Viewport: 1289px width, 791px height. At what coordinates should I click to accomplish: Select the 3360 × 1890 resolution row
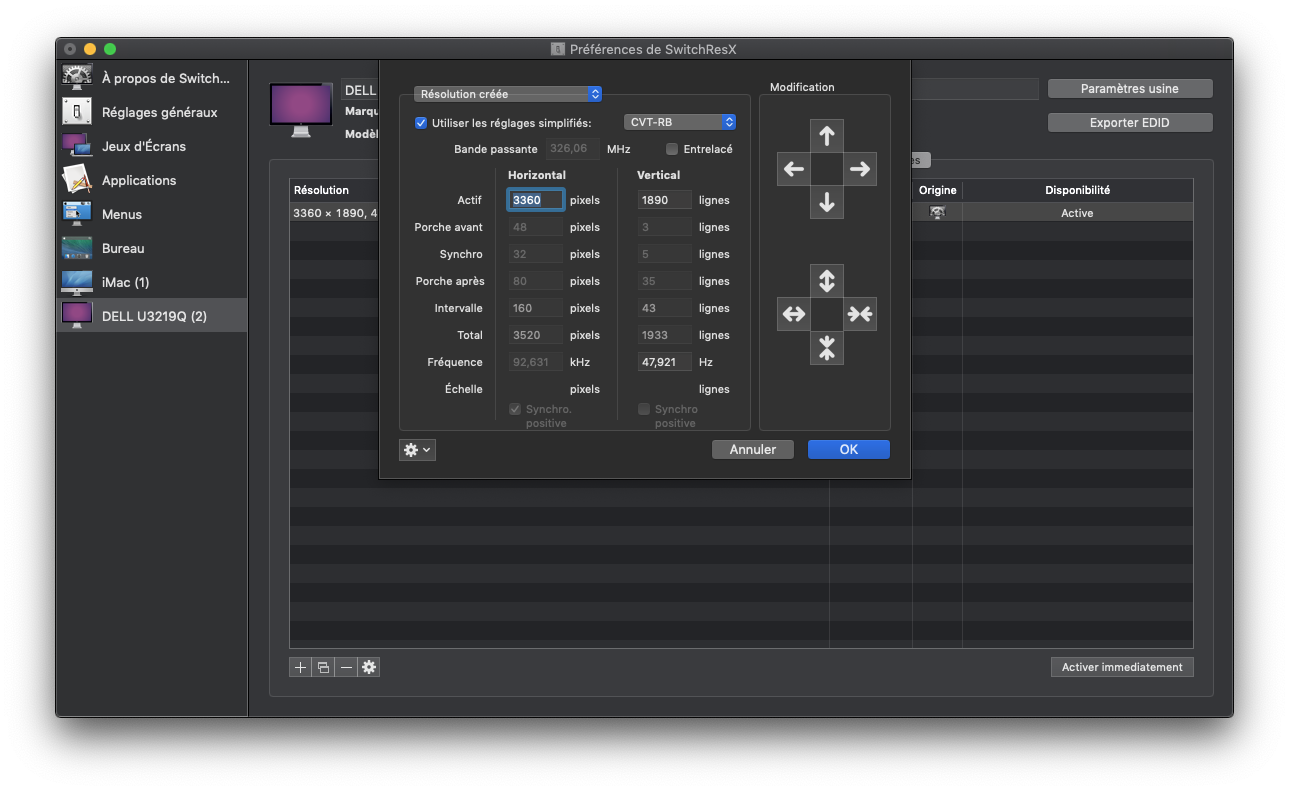(741, 213)
